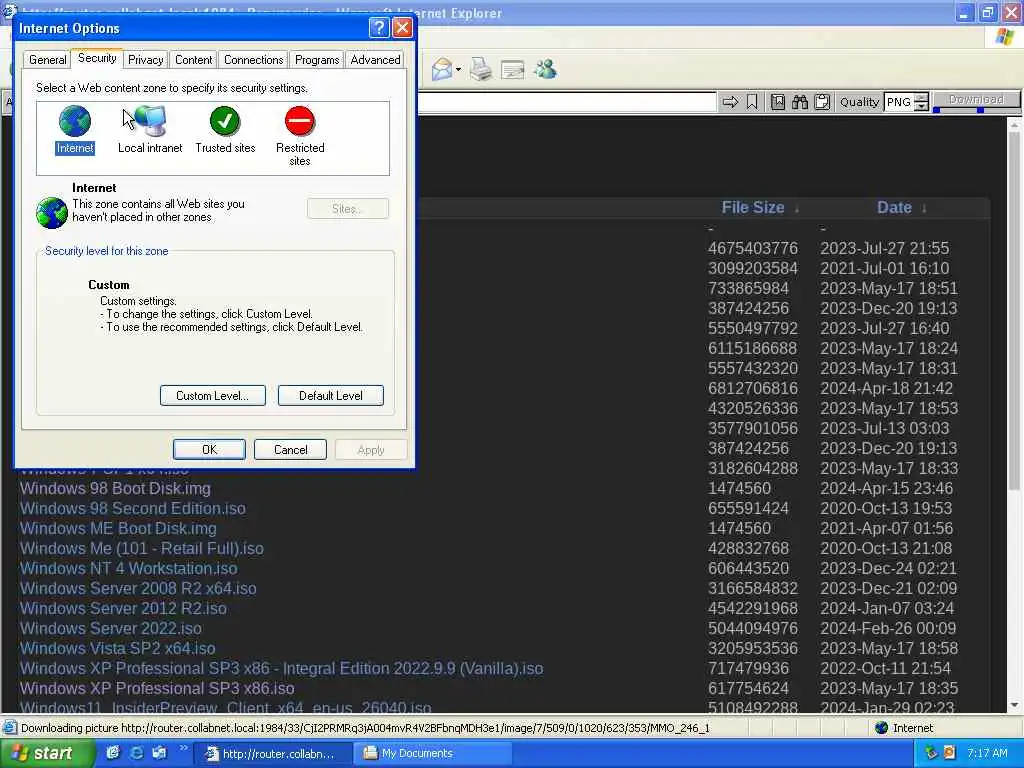Switch to My Documents taskbar button

[x=432, y=753]
